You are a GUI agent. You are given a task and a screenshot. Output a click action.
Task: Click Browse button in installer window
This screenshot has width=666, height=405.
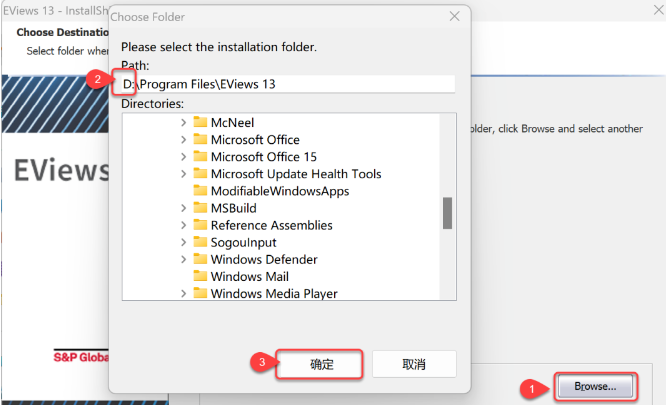[595, 386]
